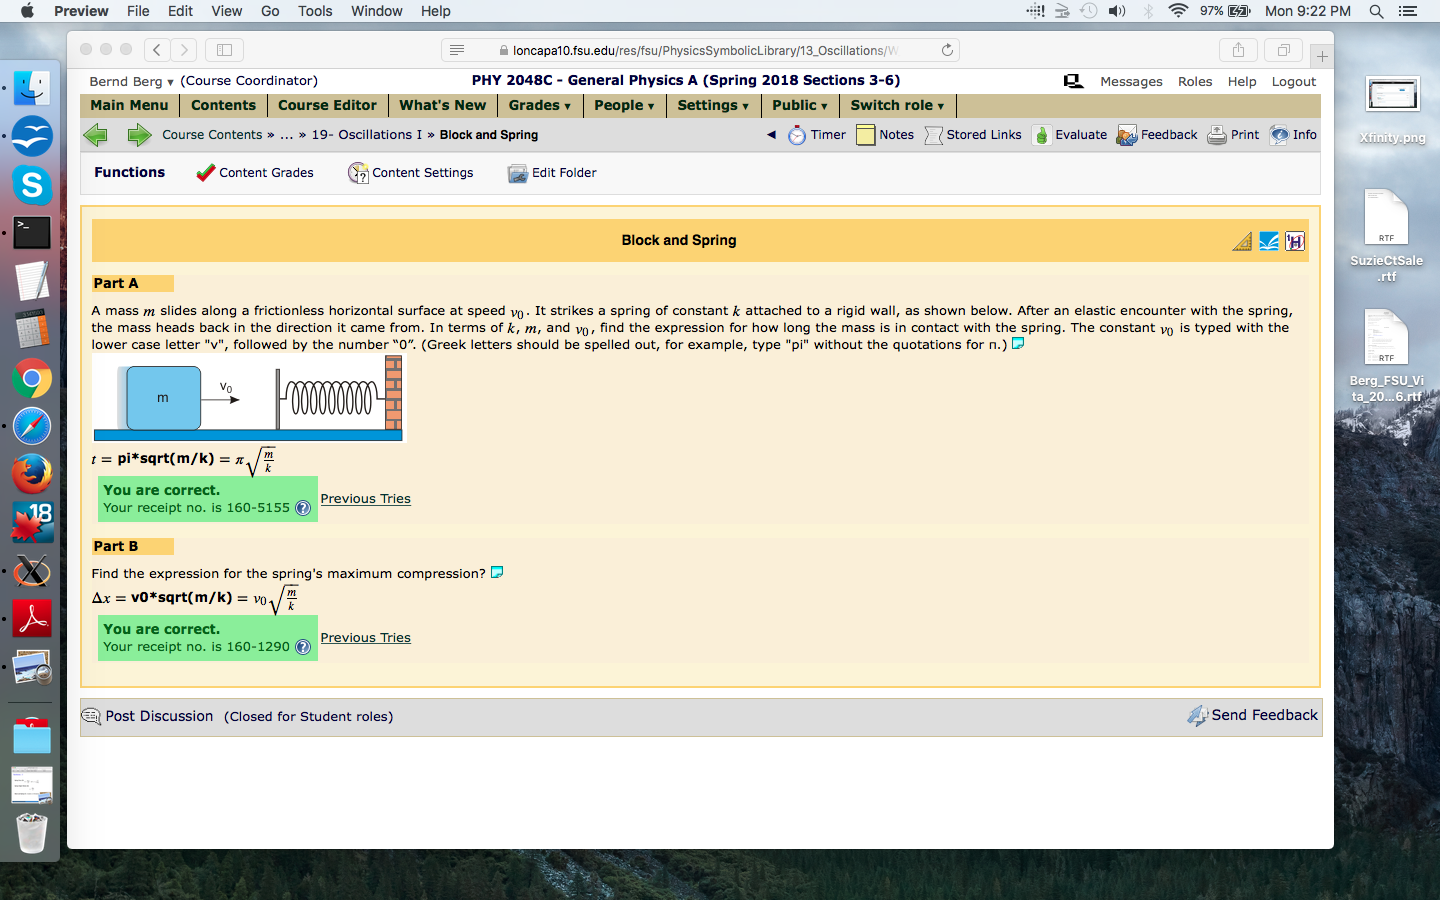Open Content Settings

[411, 173]
